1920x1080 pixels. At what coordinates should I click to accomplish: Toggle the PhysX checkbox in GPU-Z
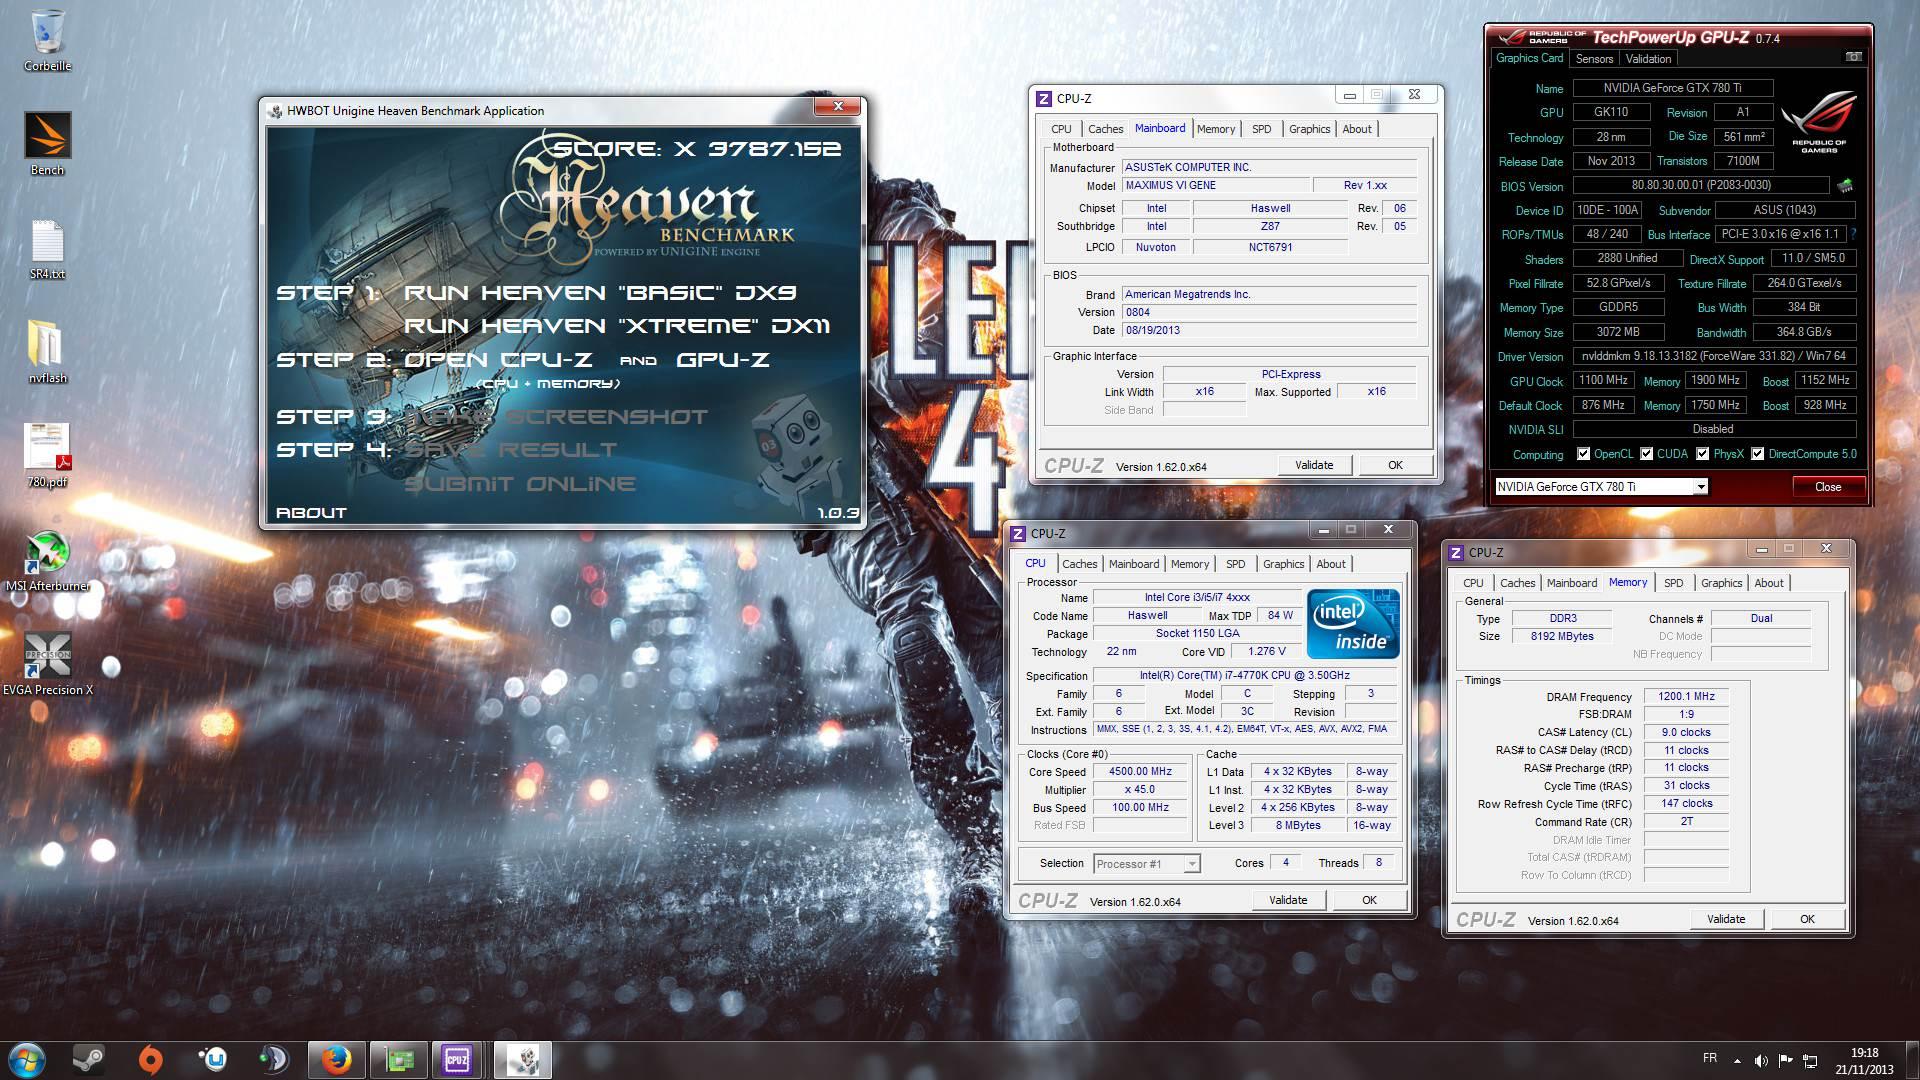(x=1702, y=454)
